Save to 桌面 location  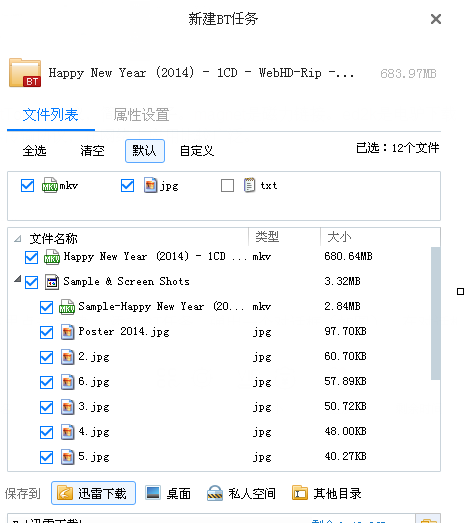pos(168,493)
